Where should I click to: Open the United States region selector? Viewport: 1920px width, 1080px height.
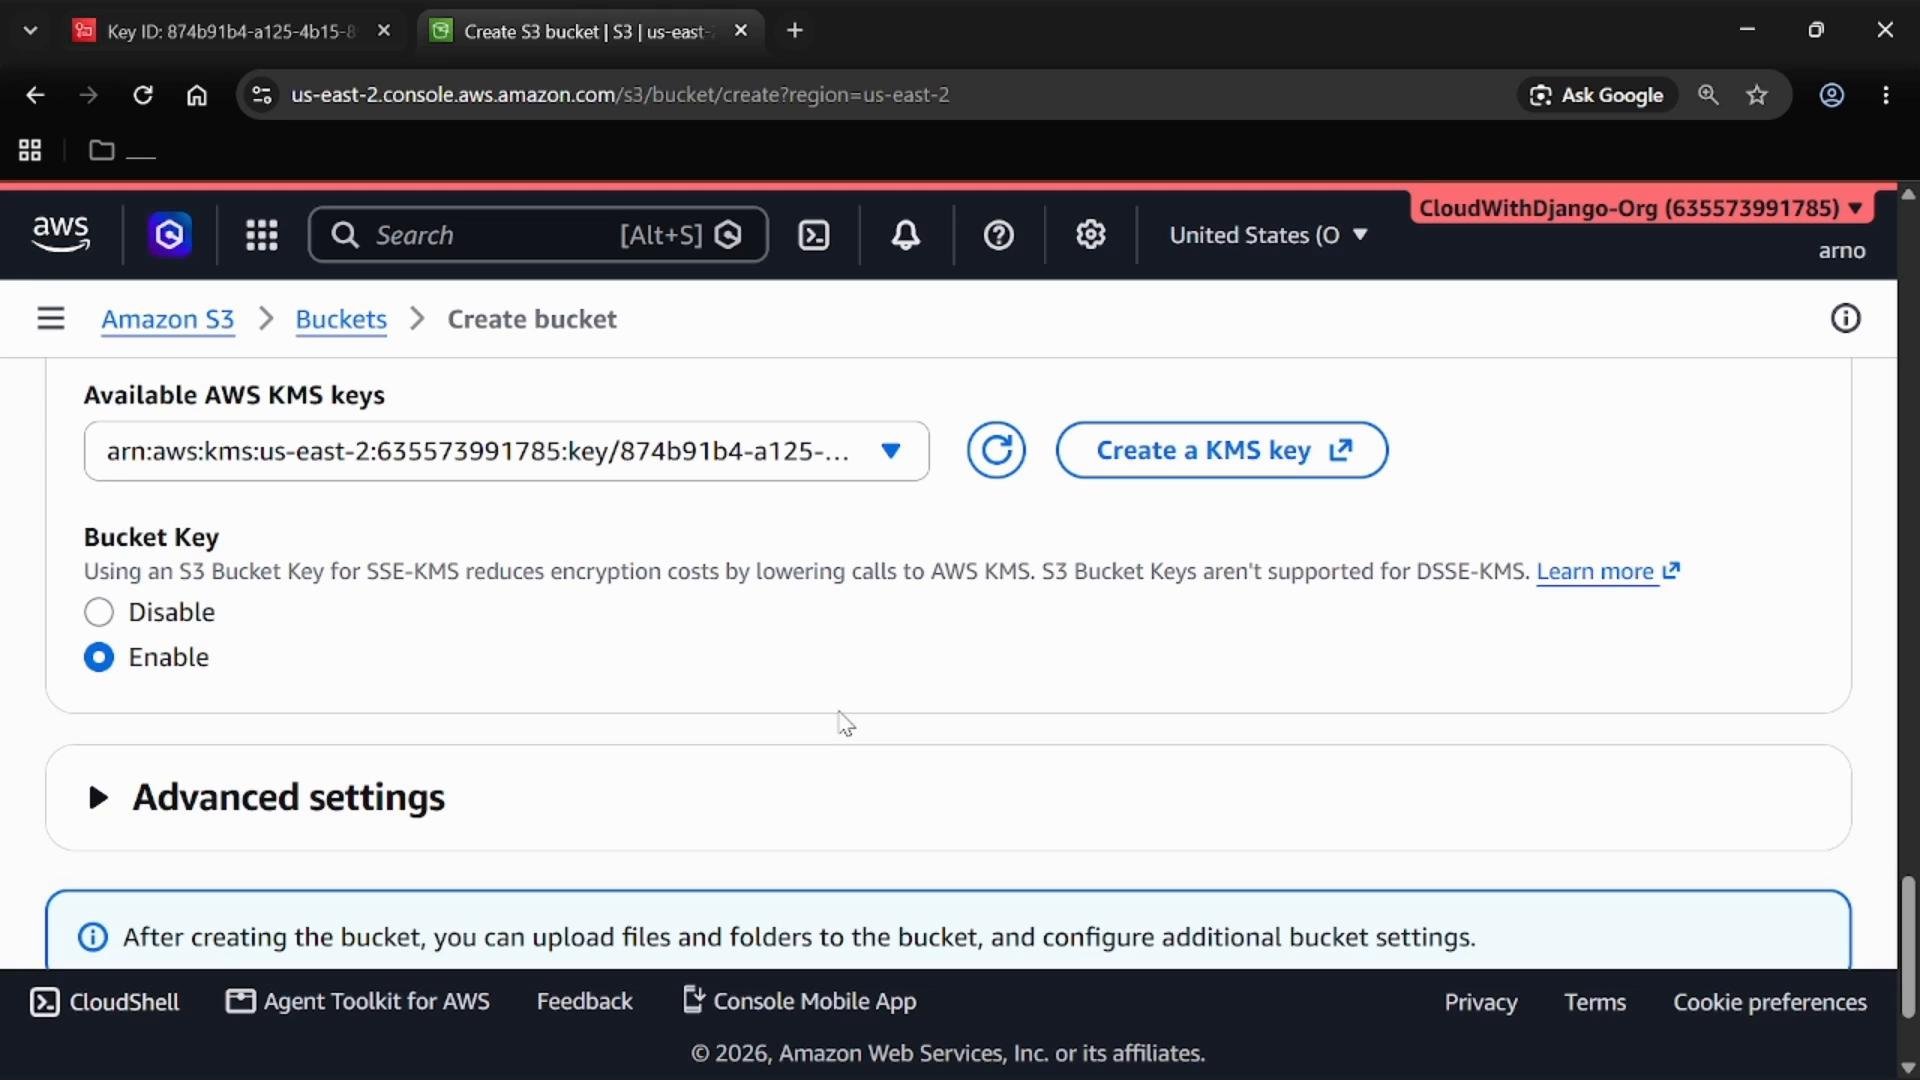[1268, 235]
